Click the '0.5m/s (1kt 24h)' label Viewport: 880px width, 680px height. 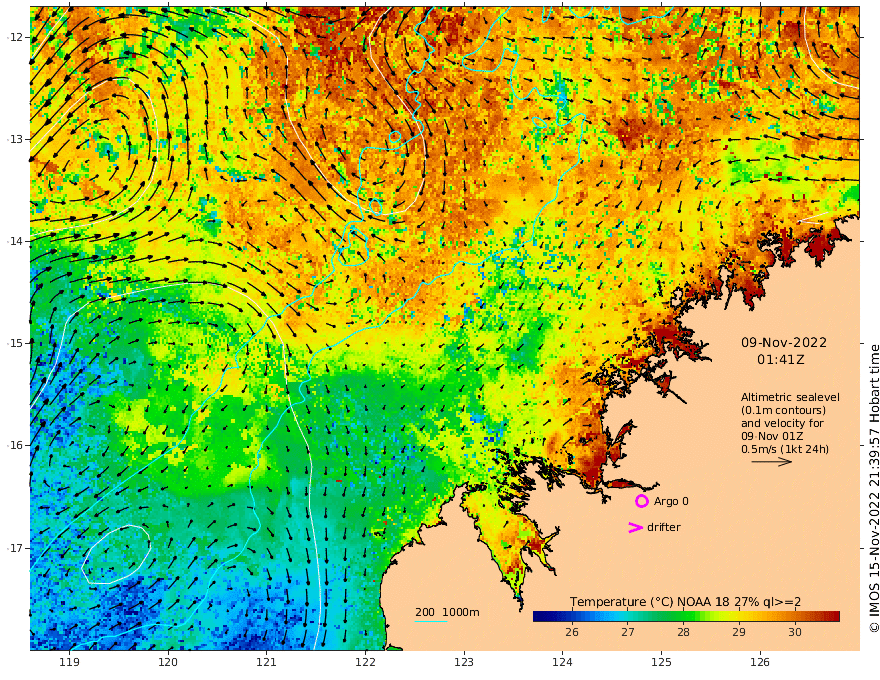tap(785, 449)
